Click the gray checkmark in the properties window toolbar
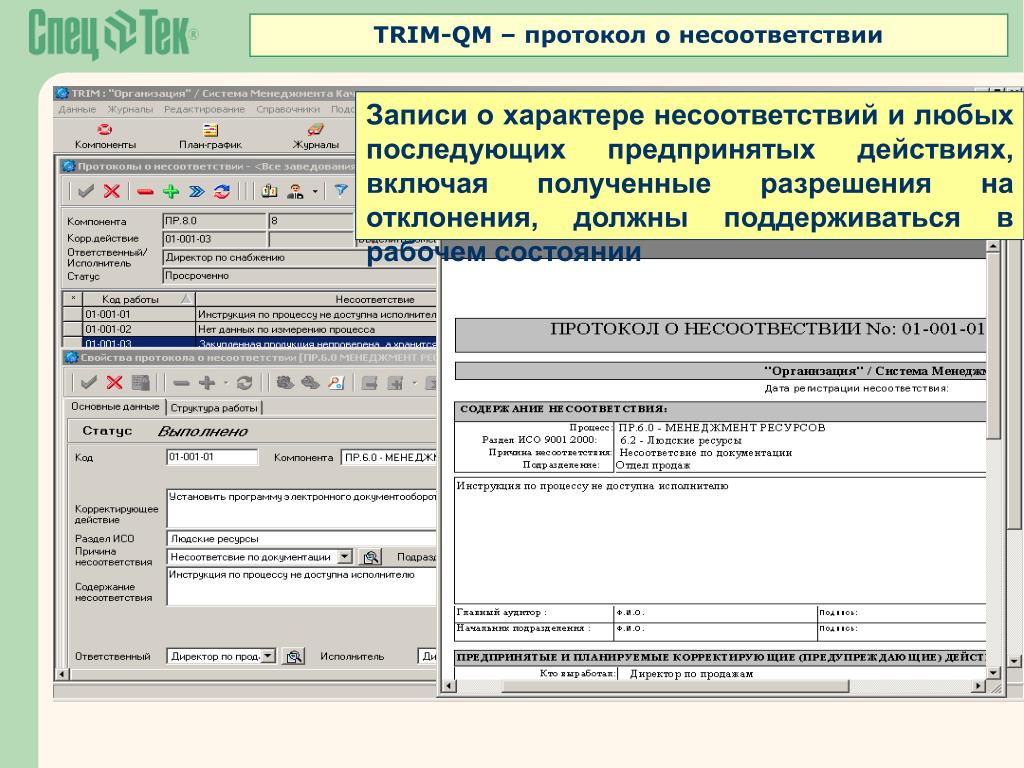 [89, 383]
